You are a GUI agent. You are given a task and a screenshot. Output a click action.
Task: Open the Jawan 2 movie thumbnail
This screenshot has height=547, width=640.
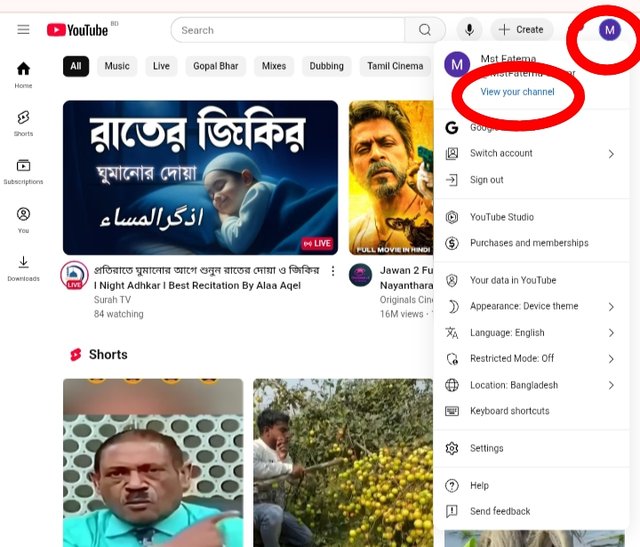391,178
